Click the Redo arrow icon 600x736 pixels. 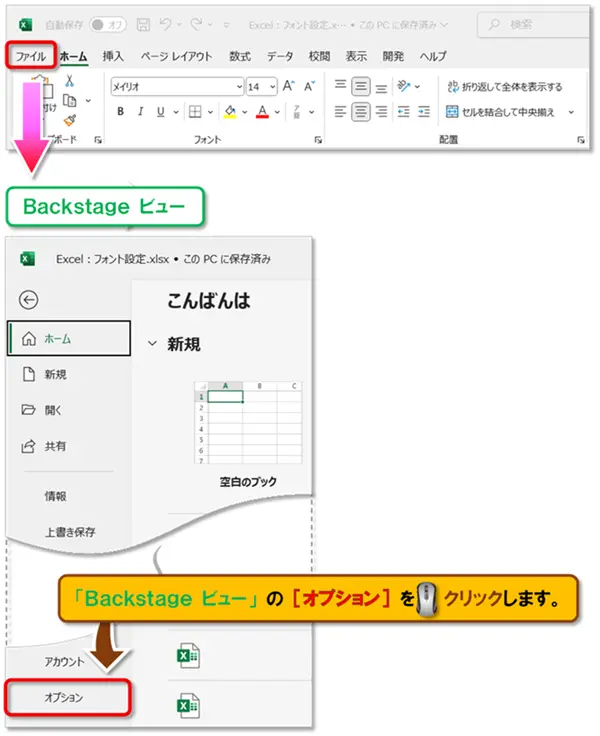pyautogui.click(x=196, y=24)
